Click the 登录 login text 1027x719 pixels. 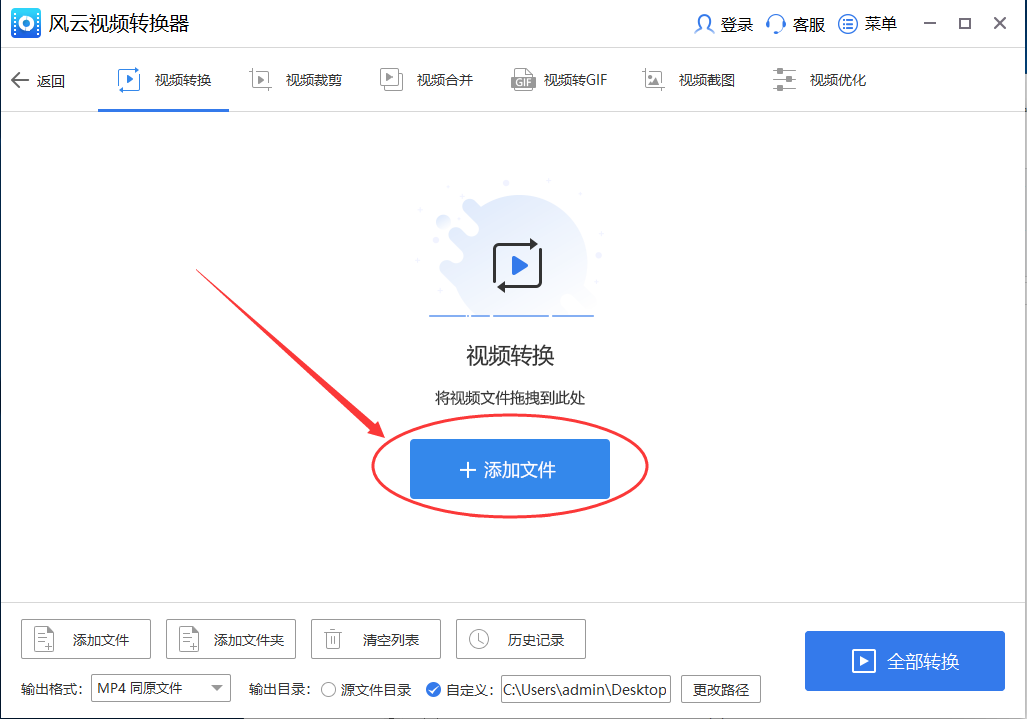pyautogui.click(x=737, y=25)
